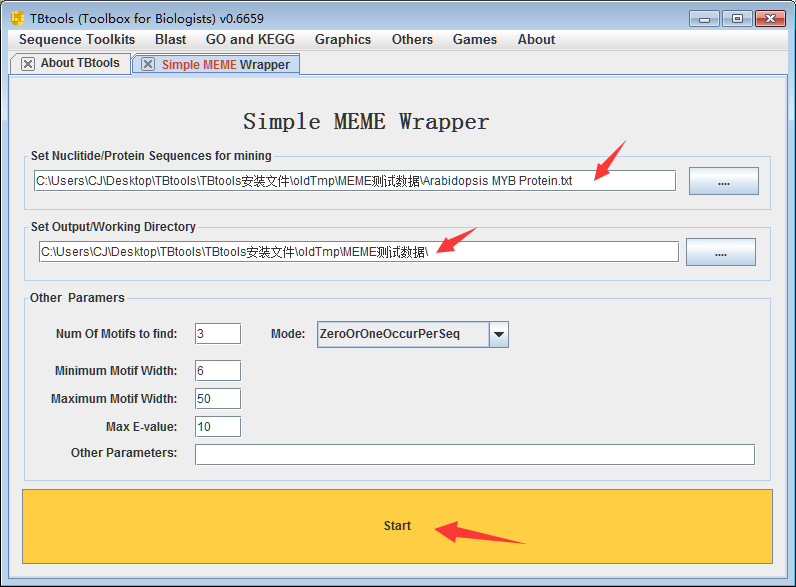
Task: Open the Mode dropdown arrow
Action: point(499,334)
